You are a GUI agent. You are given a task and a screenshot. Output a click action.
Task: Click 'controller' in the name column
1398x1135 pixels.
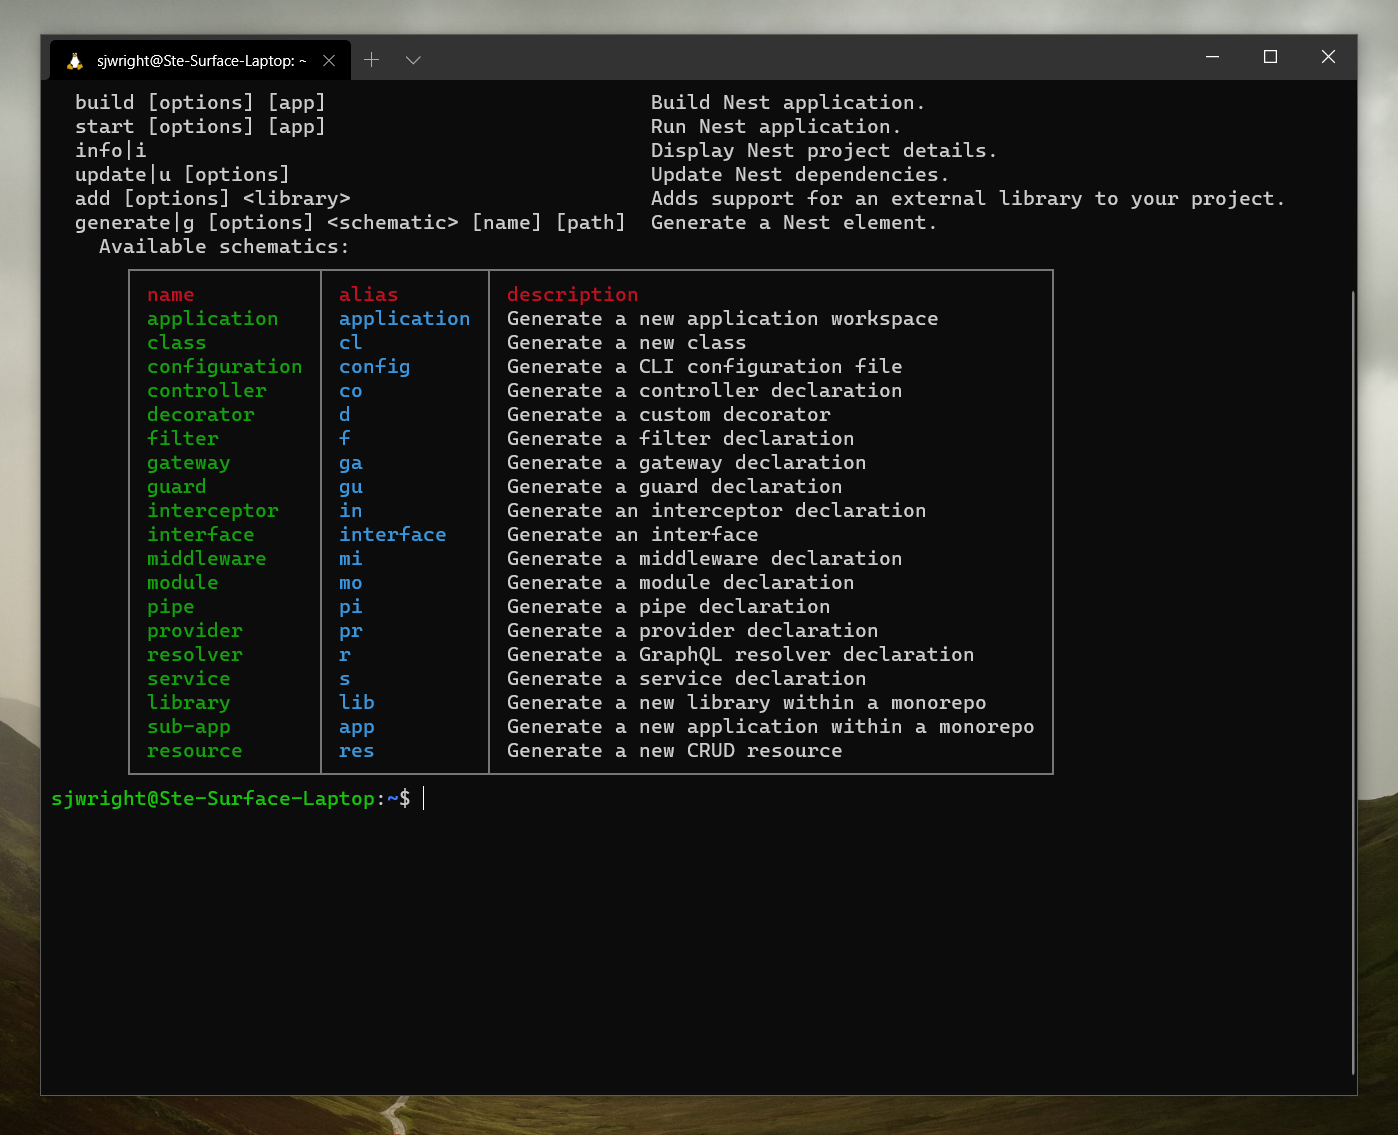tap(207, 391)
